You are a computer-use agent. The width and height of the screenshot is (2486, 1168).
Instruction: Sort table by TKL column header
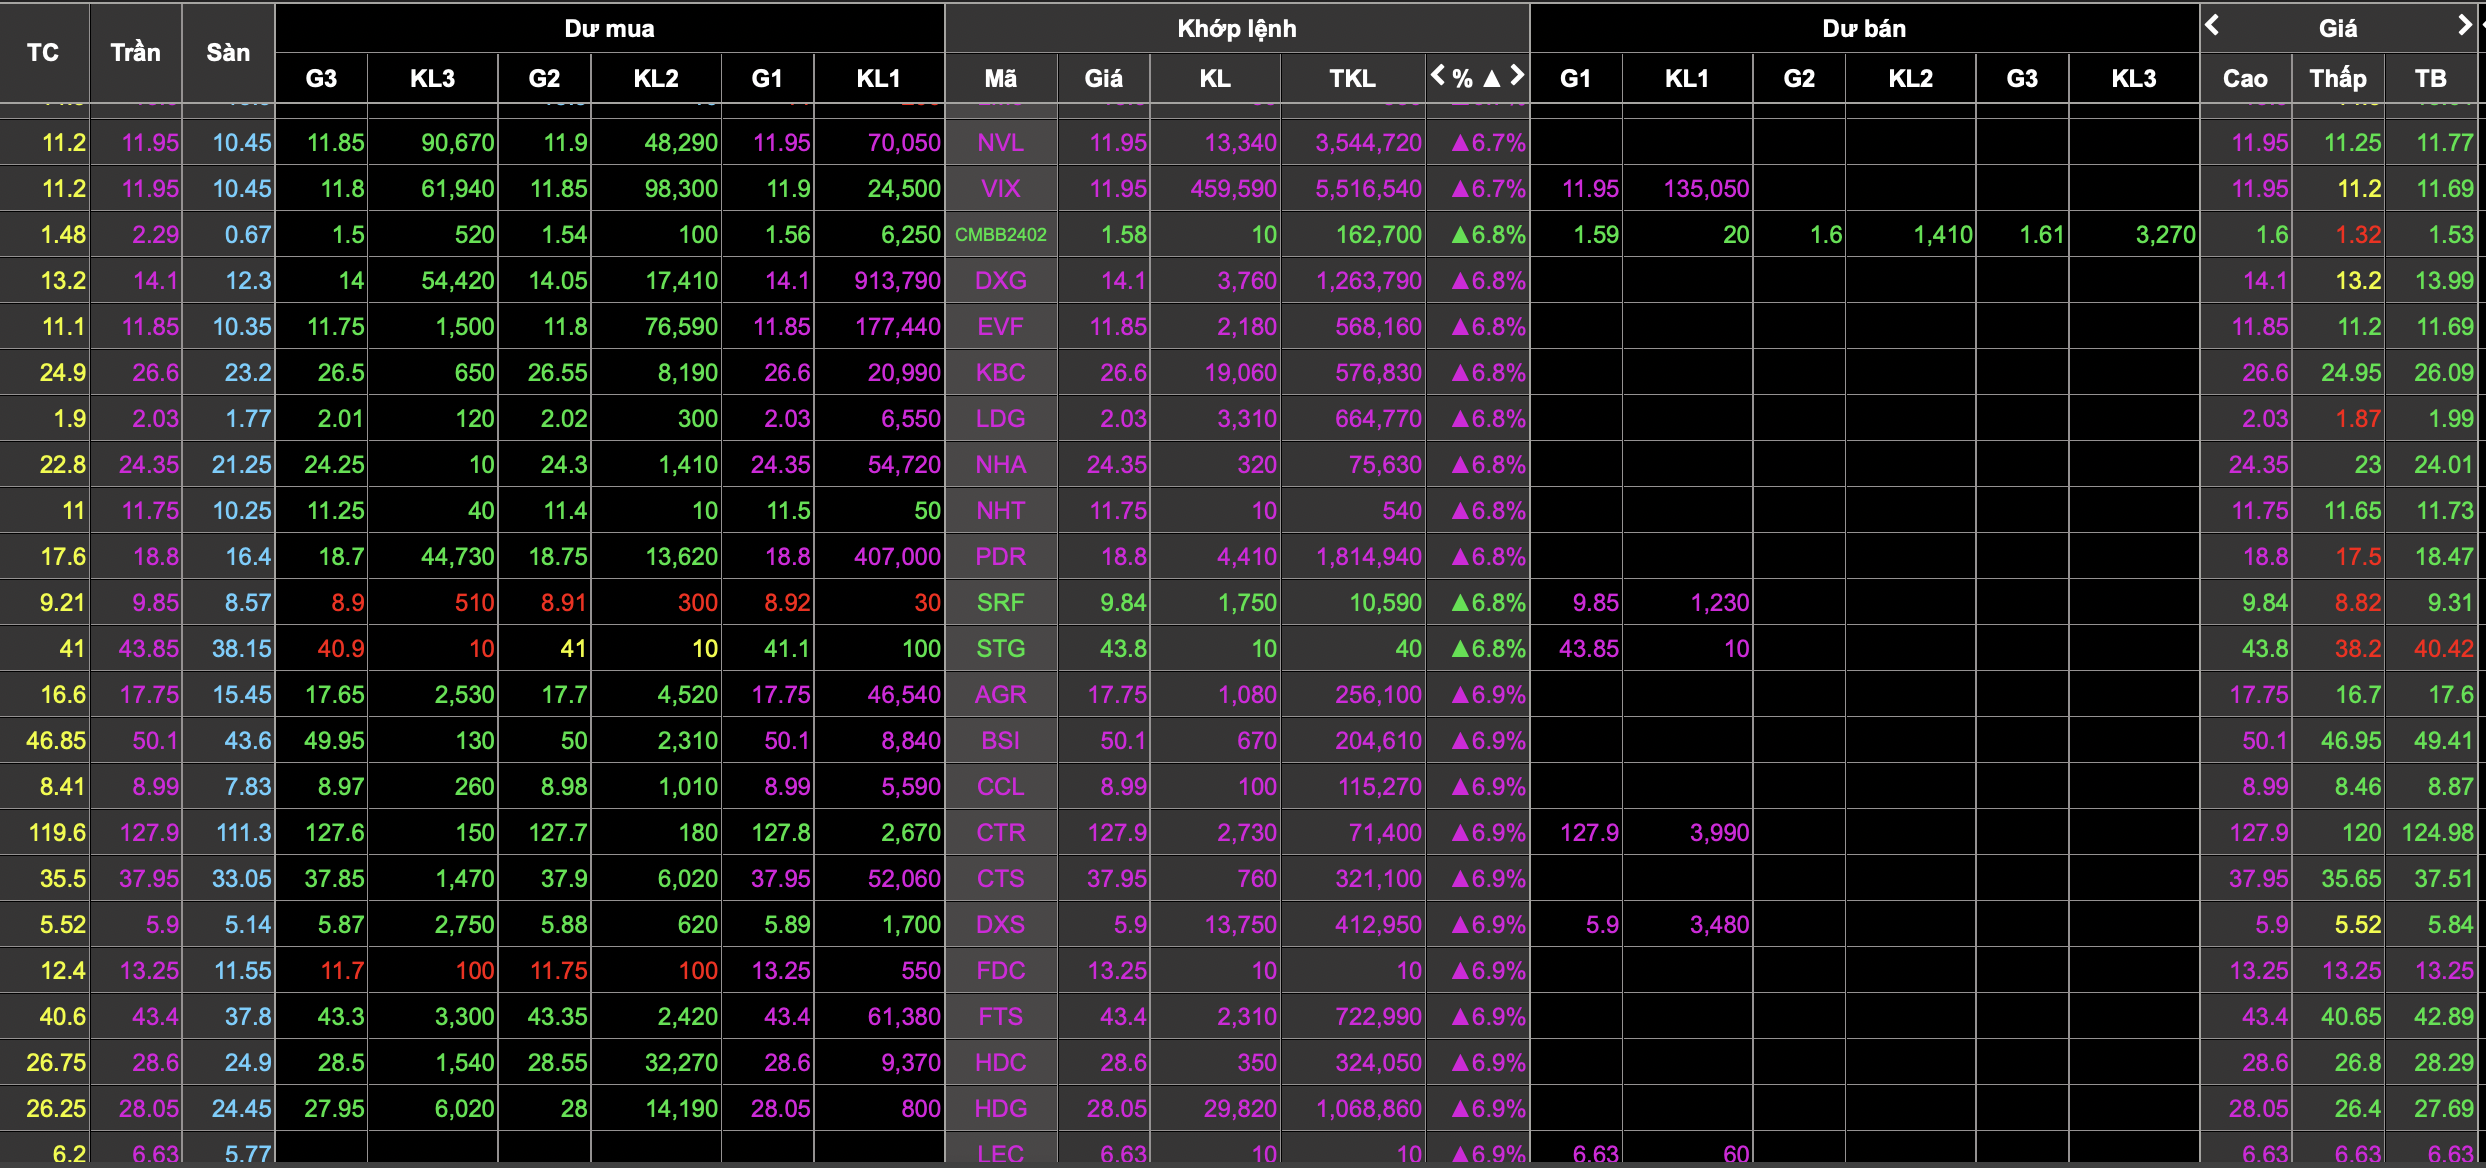tap(1352, 78)
